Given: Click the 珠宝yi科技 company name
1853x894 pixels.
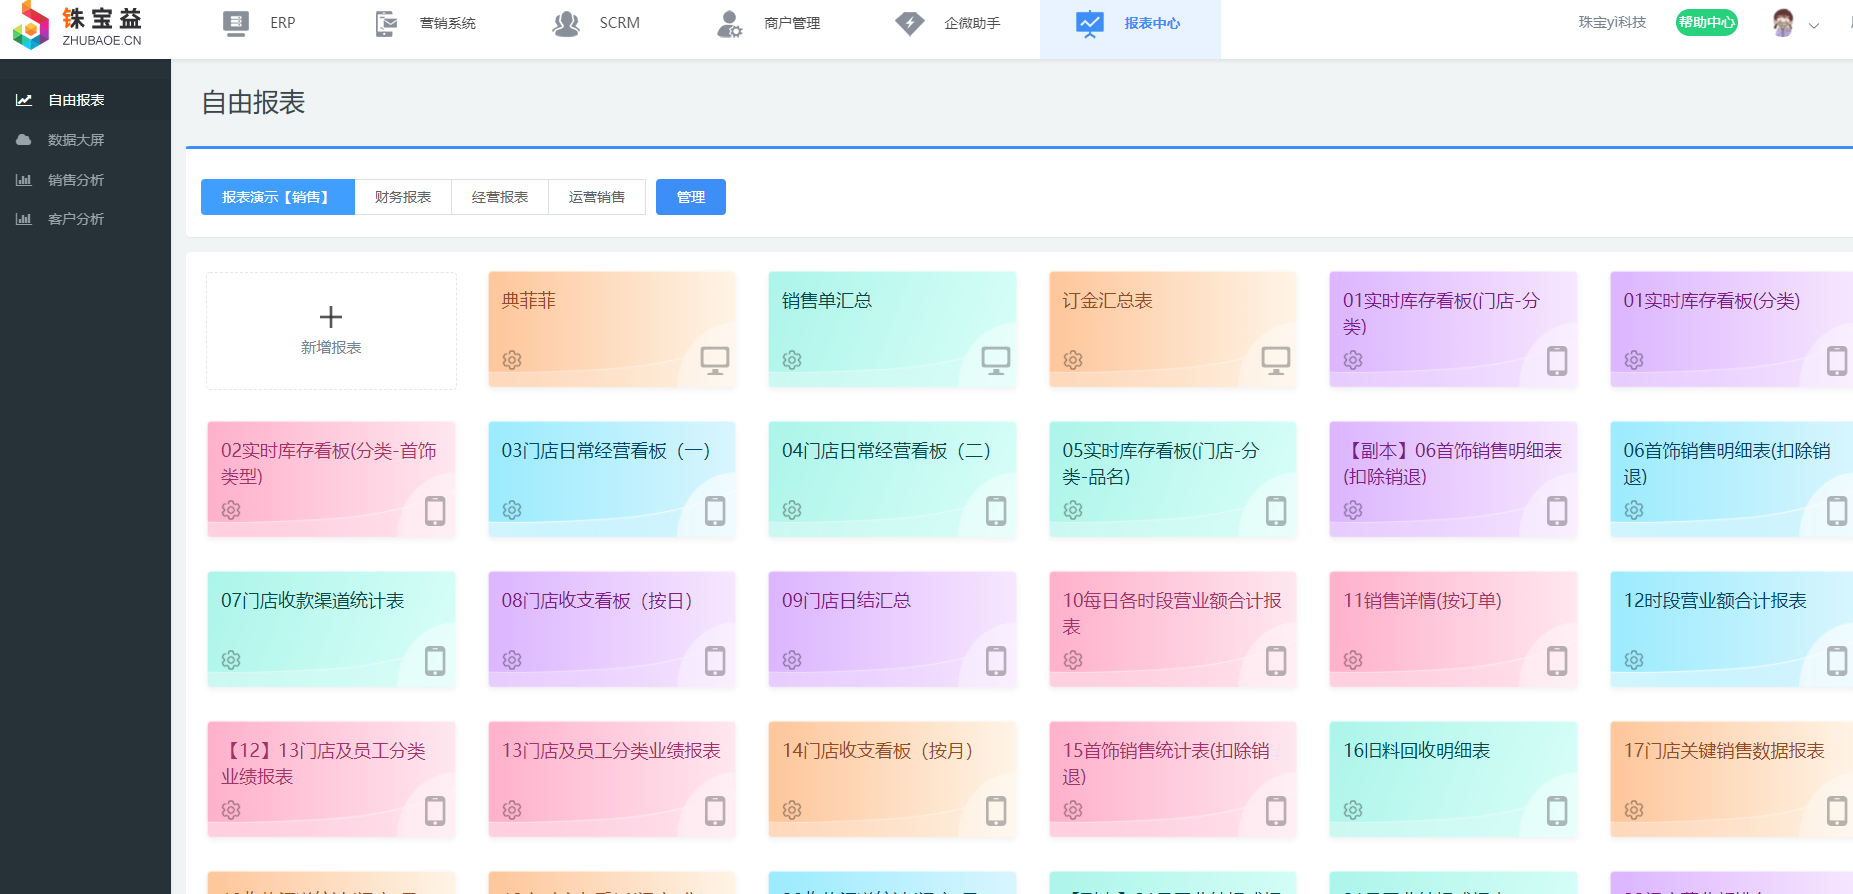Looking at the screenshot, I should point(1612,22).
